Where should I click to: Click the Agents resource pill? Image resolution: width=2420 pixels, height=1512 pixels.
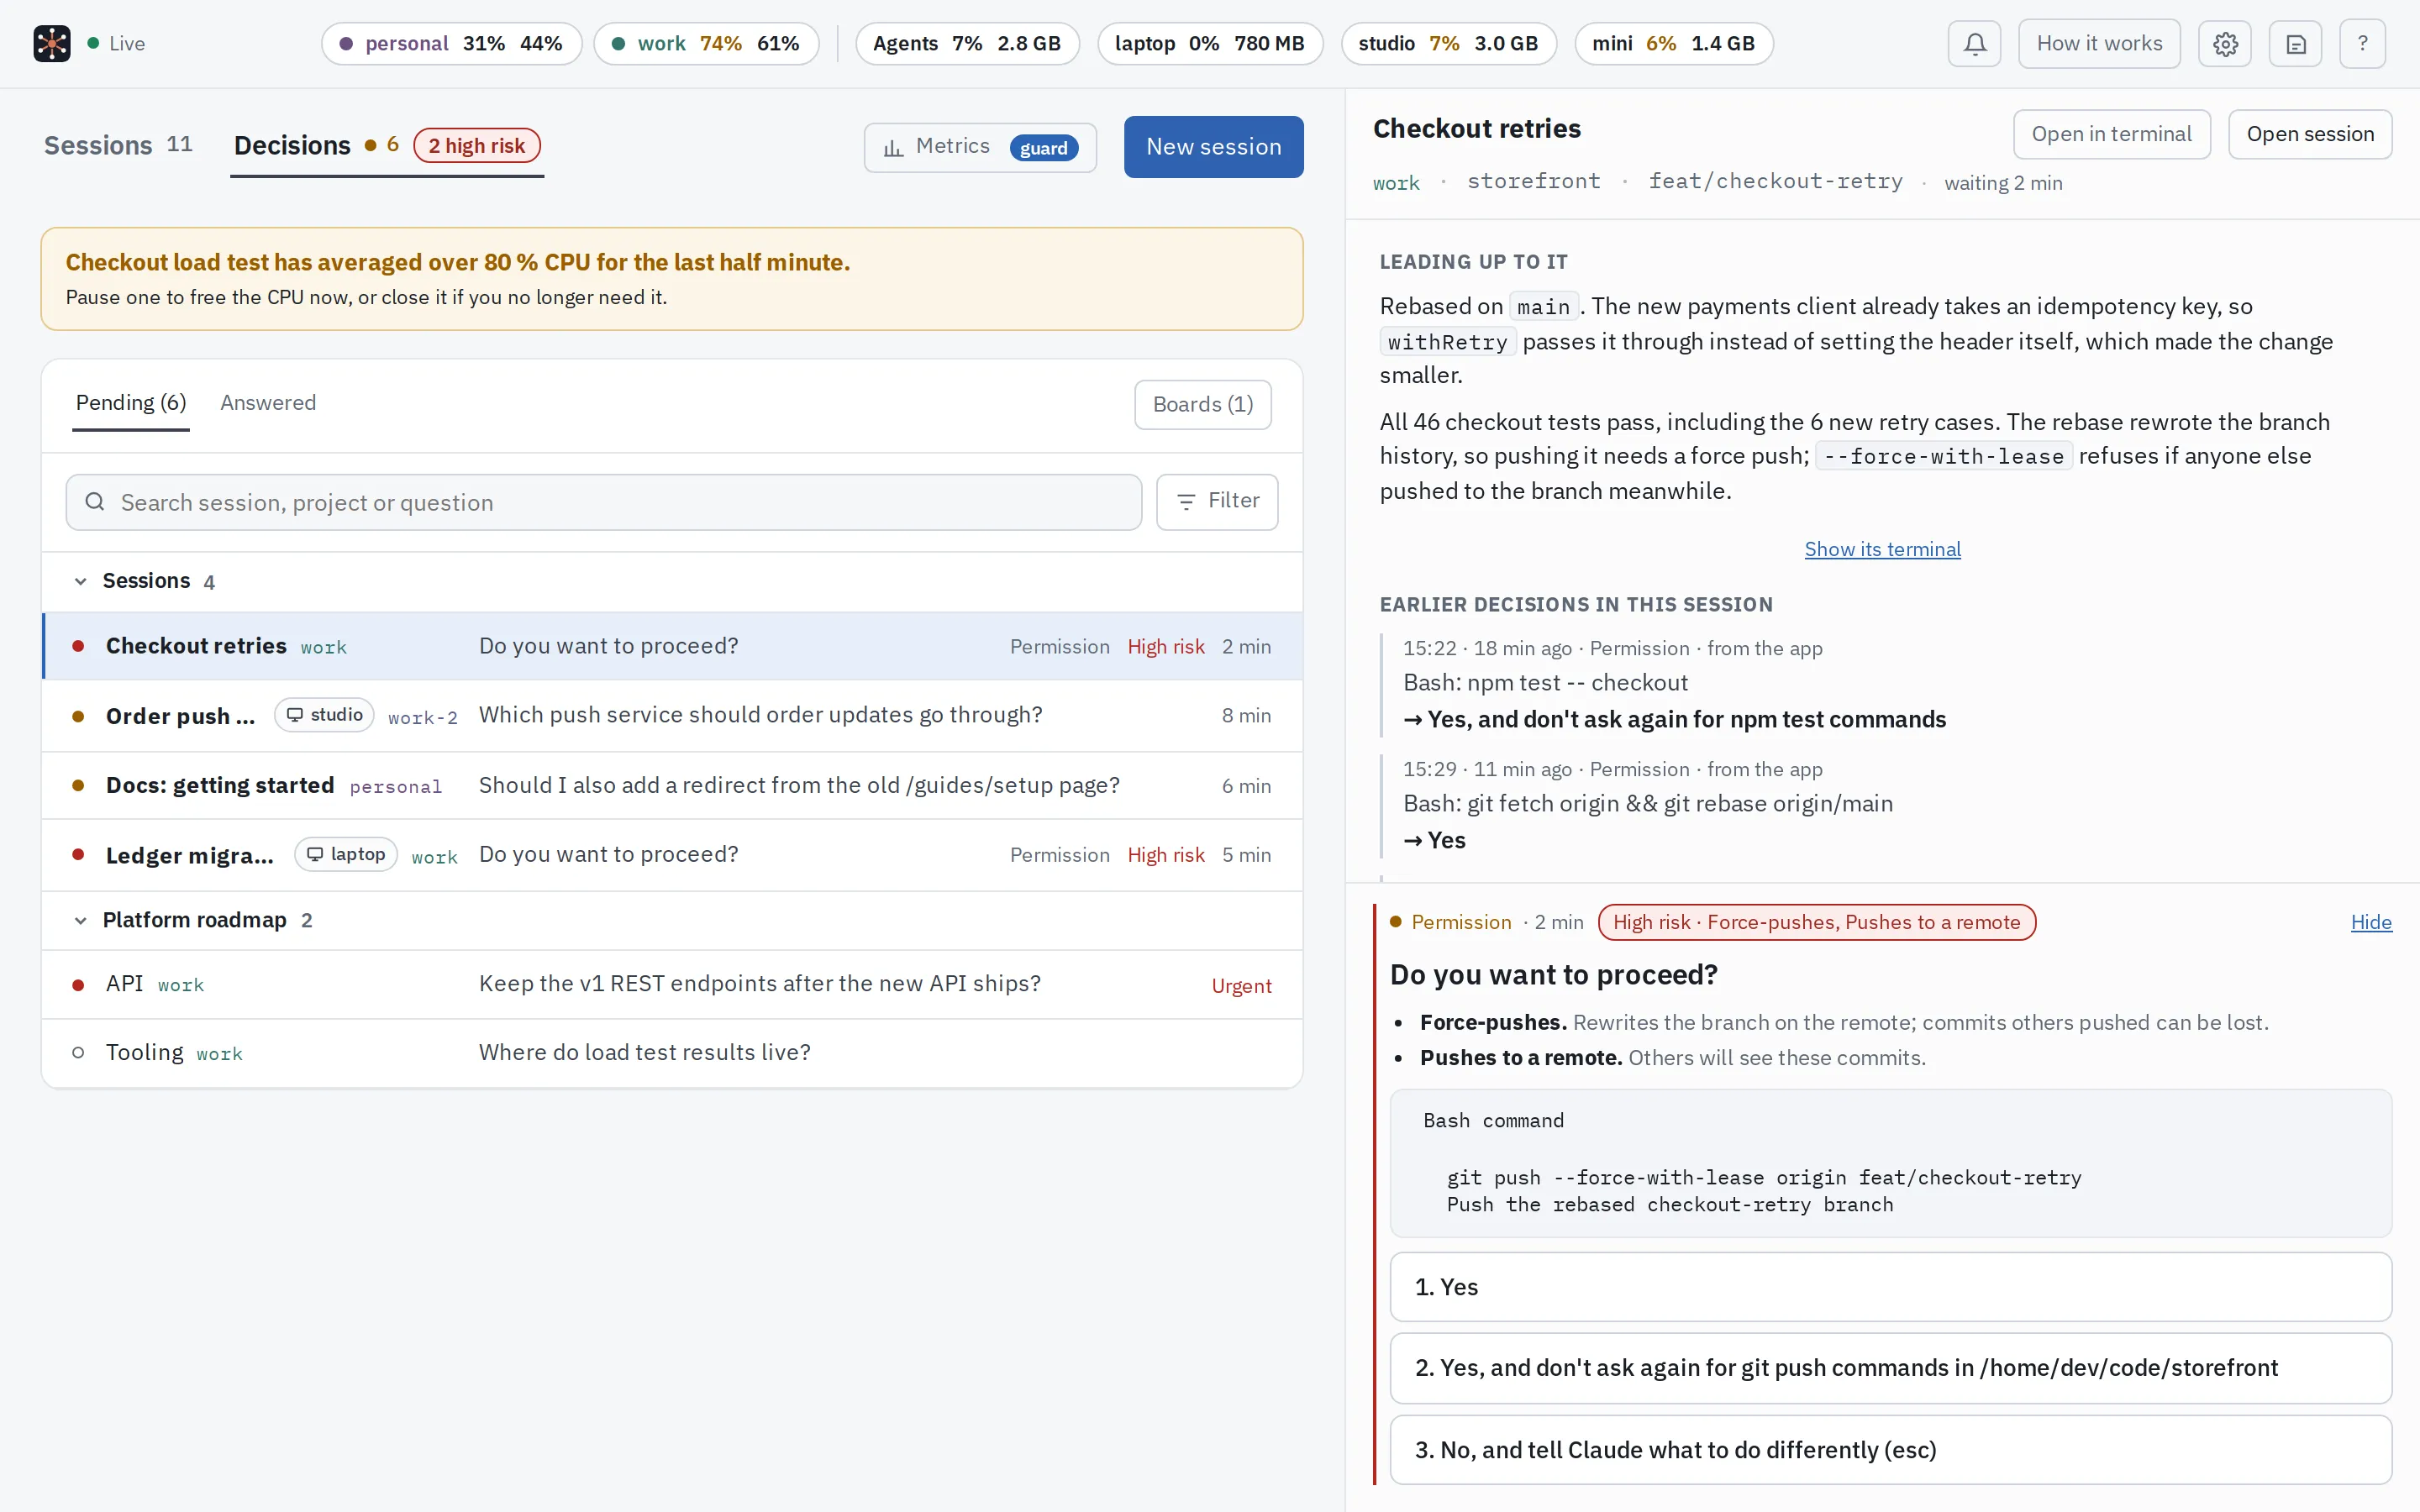pos(967,44)
